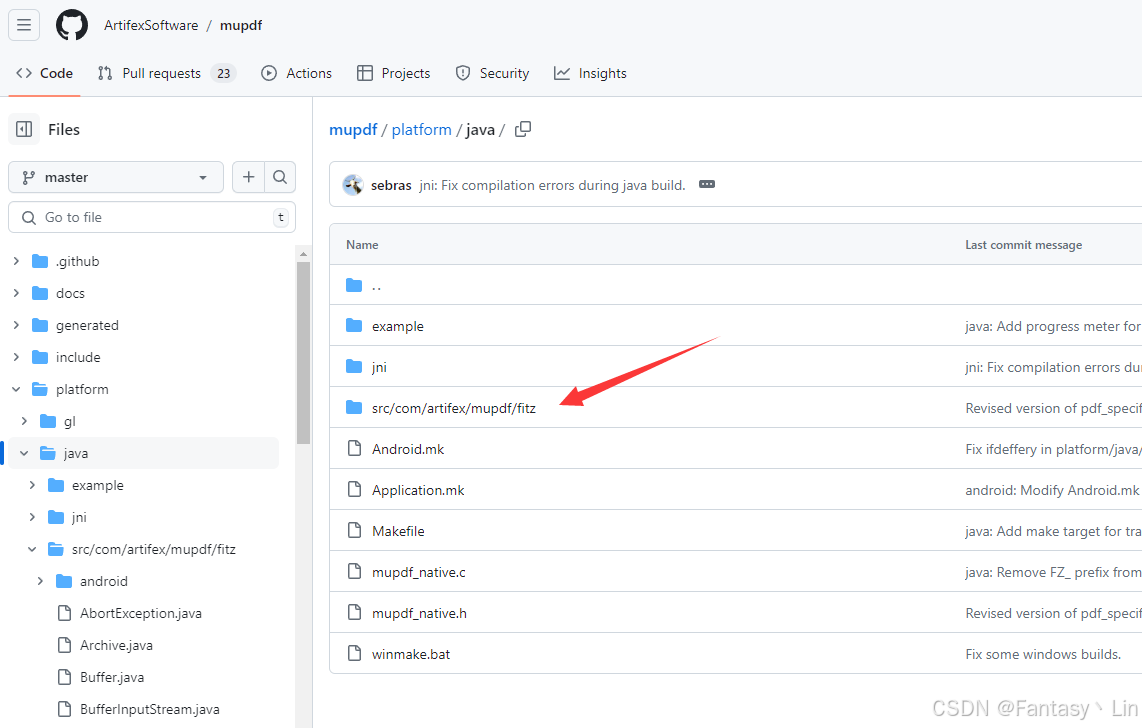Go to GitHub homepage via logo

(72, 25)
